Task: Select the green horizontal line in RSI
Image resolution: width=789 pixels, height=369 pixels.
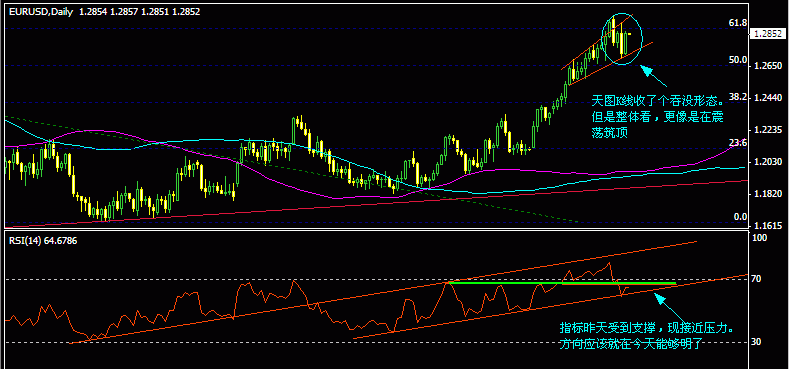Action: point(561,283)
